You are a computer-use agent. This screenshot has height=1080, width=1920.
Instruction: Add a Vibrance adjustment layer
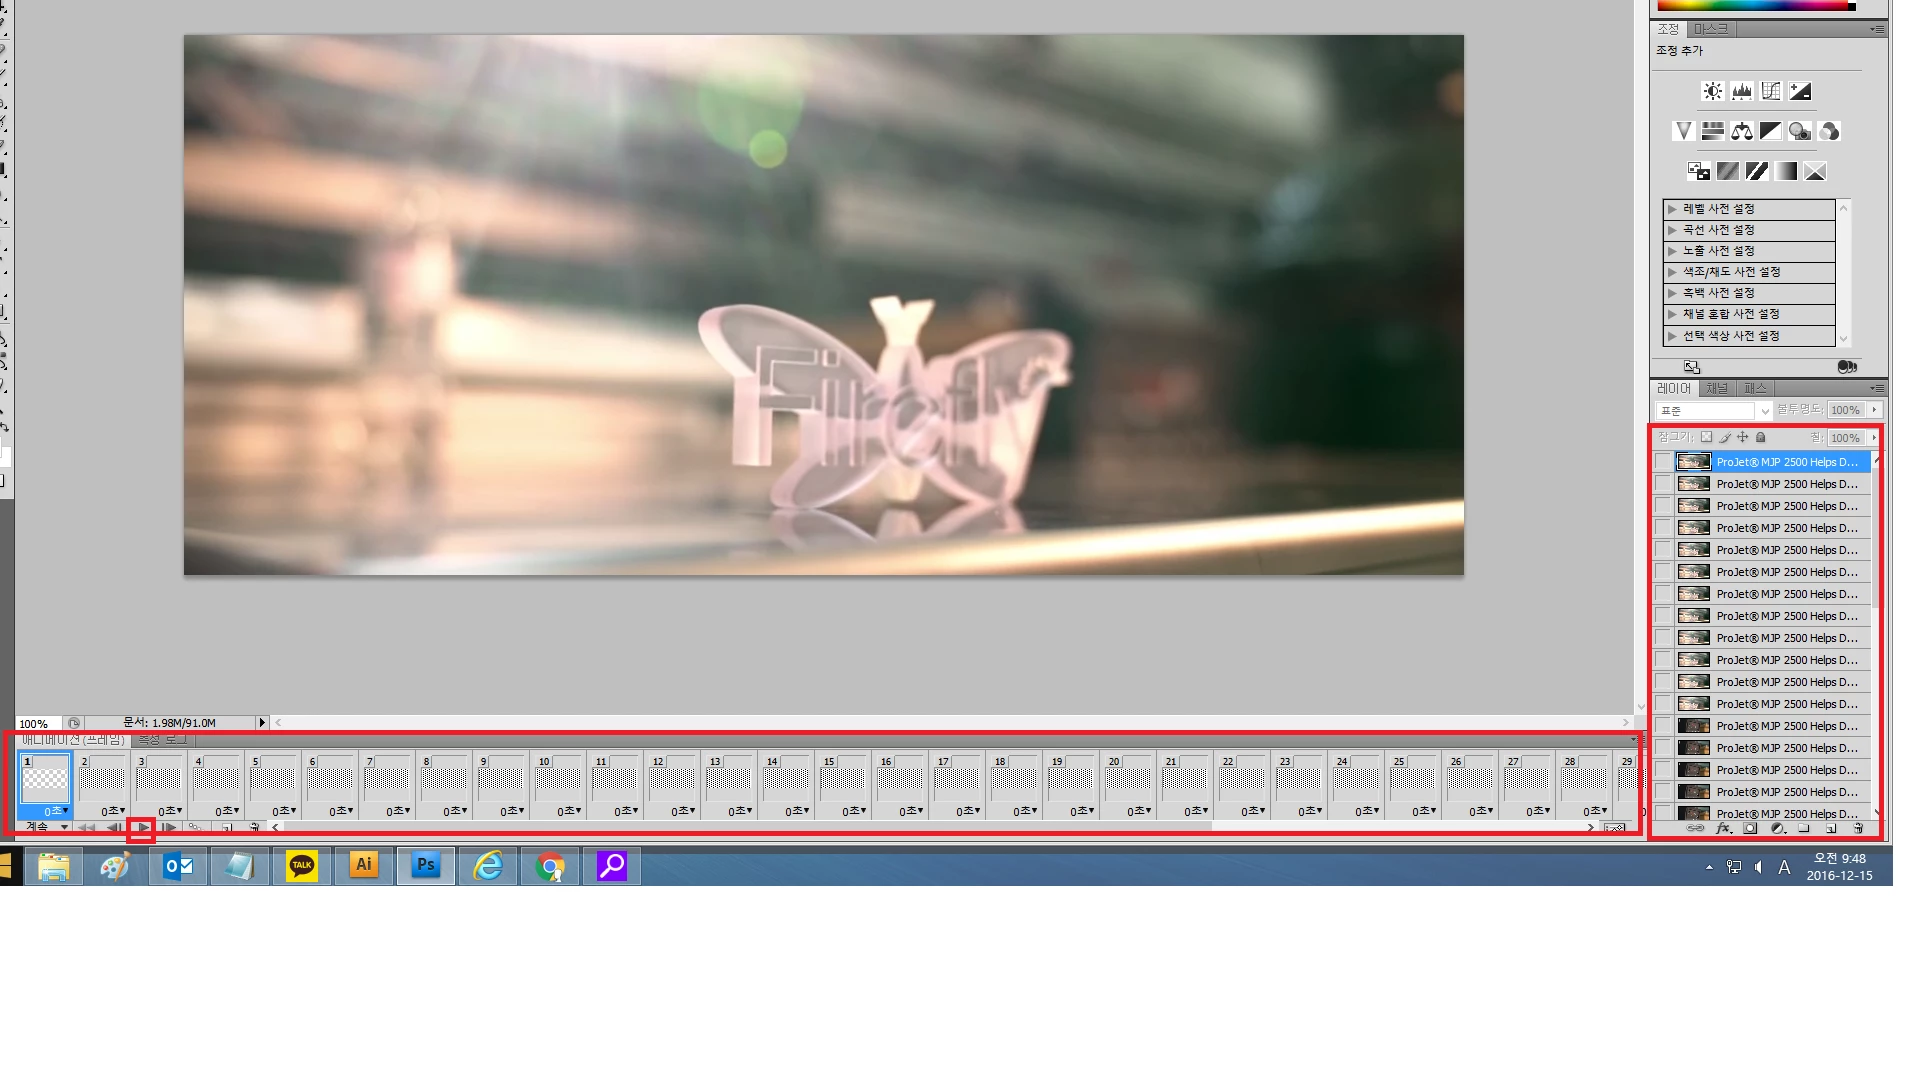(1684, 131)
